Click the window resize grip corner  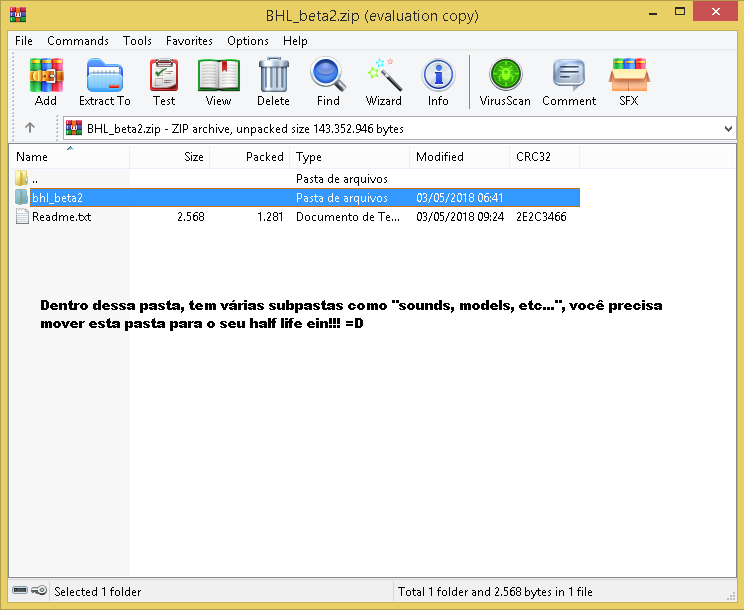[x=731, y=595]
